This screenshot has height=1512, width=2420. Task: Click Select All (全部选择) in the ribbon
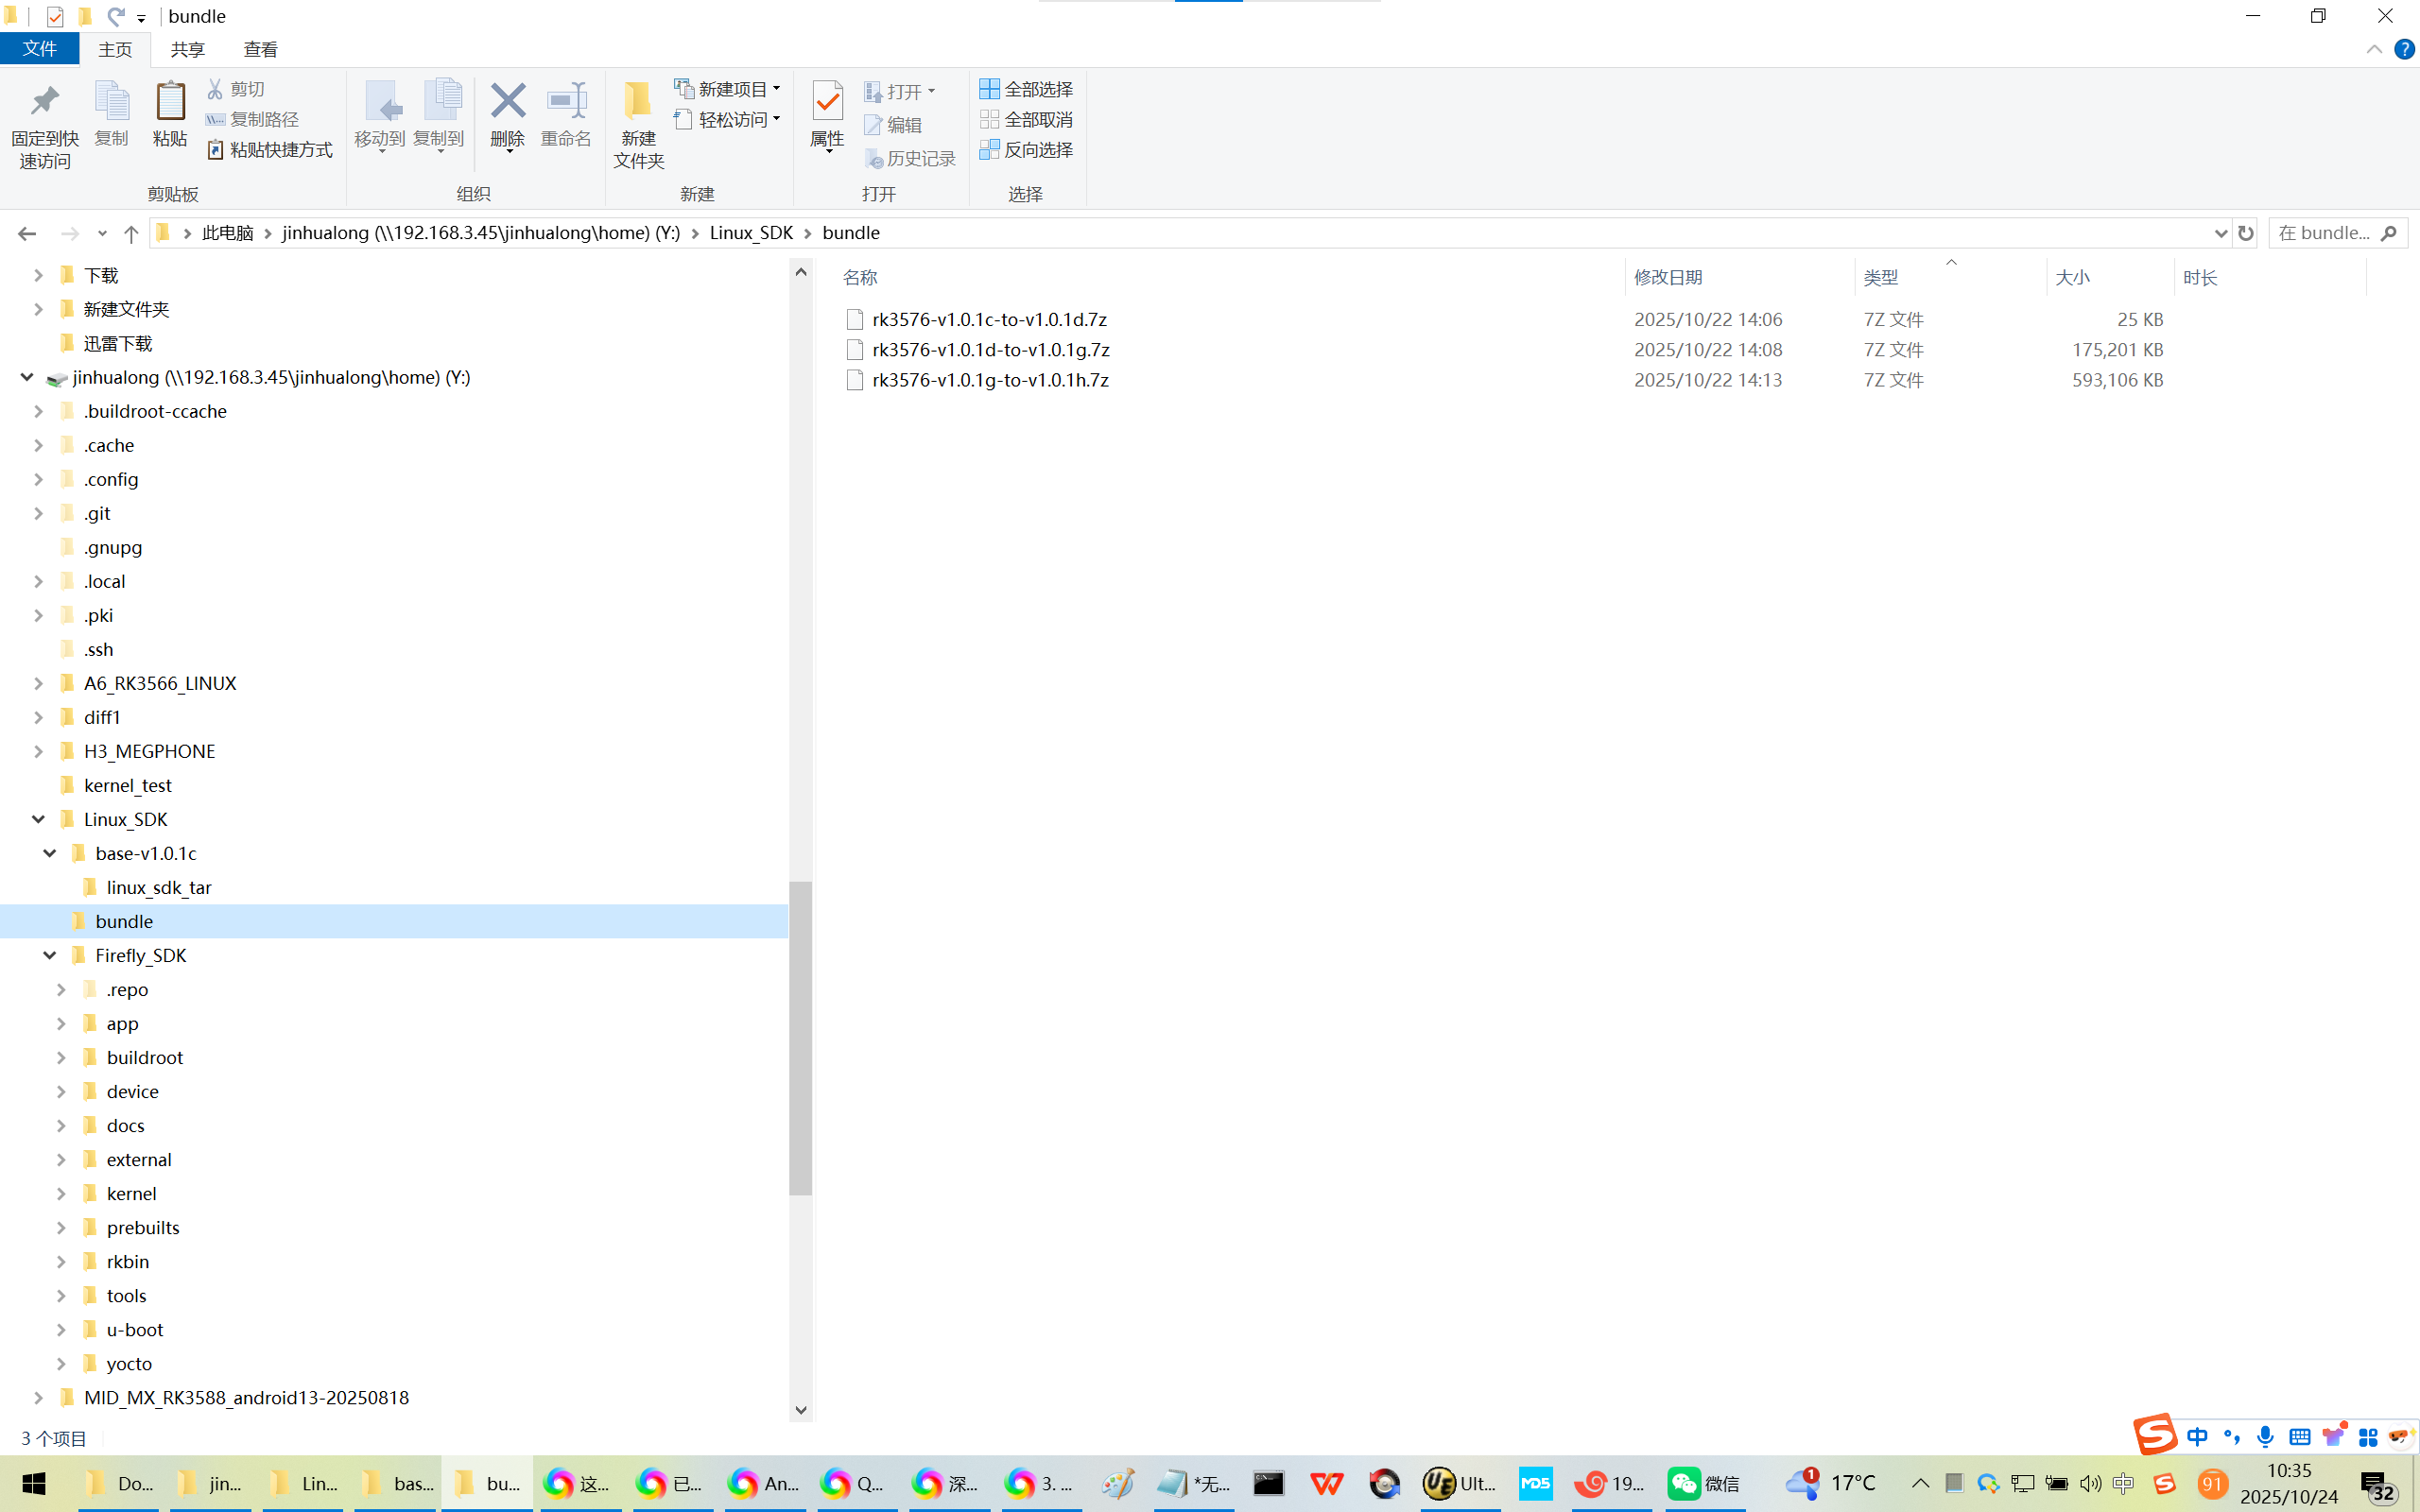point(1026,89)
